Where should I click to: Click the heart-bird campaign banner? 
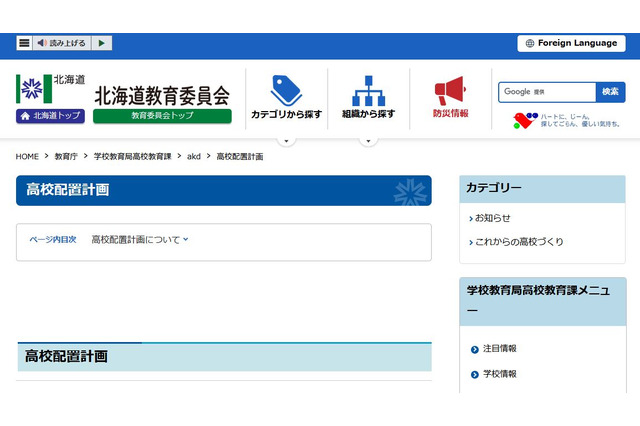567,120
